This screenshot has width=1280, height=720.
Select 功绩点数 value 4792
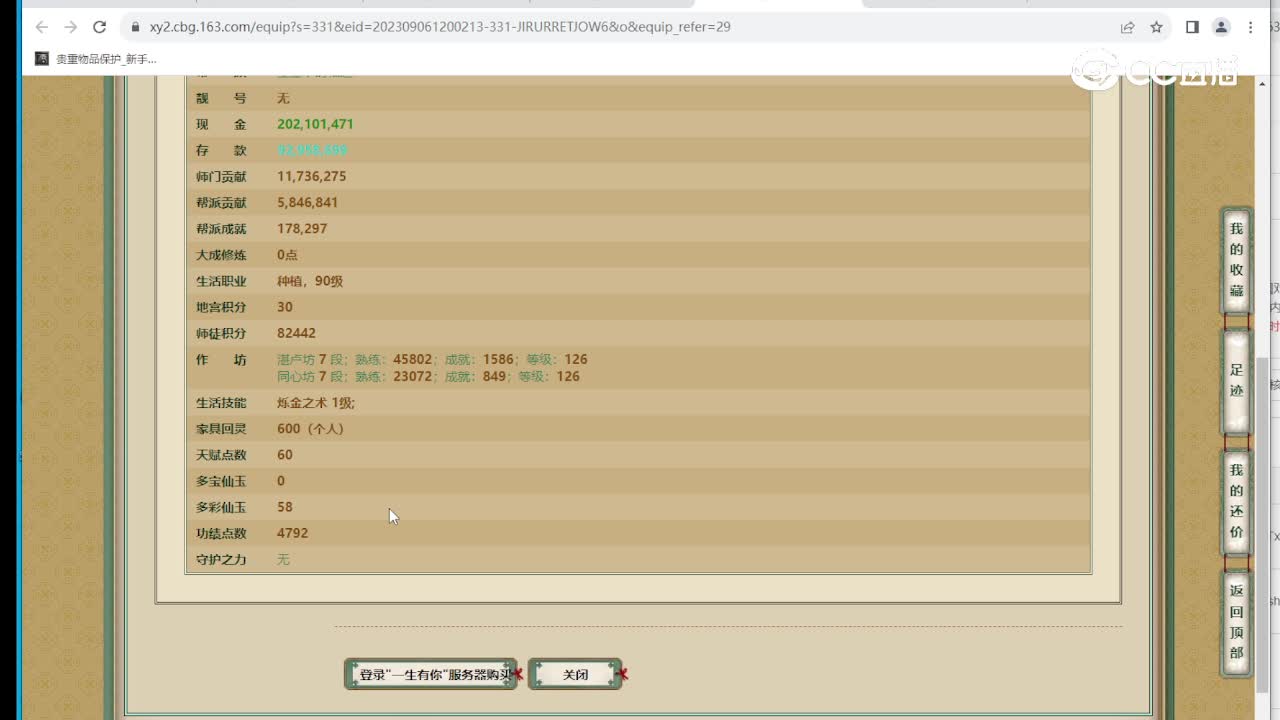(x=292, y=533)
